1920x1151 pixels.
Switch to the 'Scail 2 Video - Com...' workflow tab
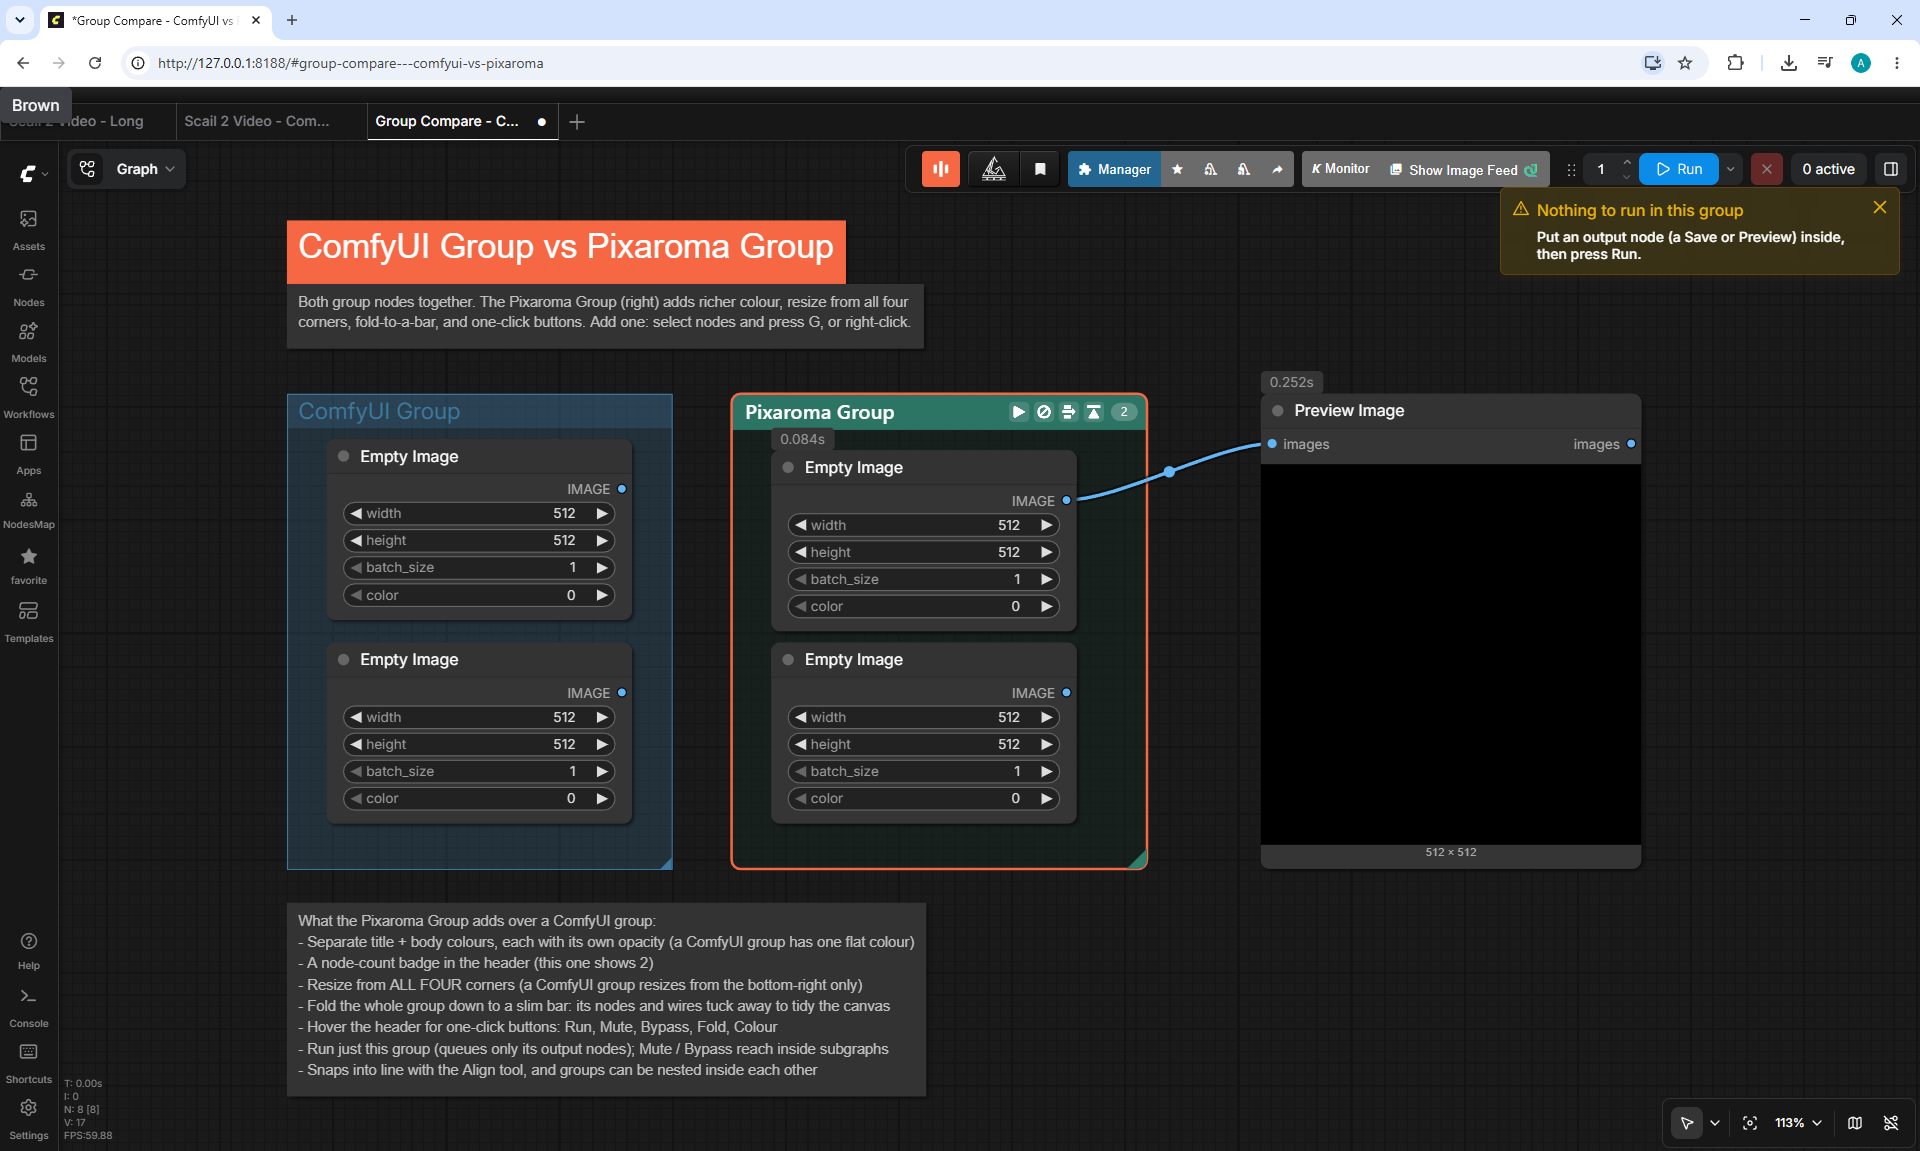click(257, 121)
